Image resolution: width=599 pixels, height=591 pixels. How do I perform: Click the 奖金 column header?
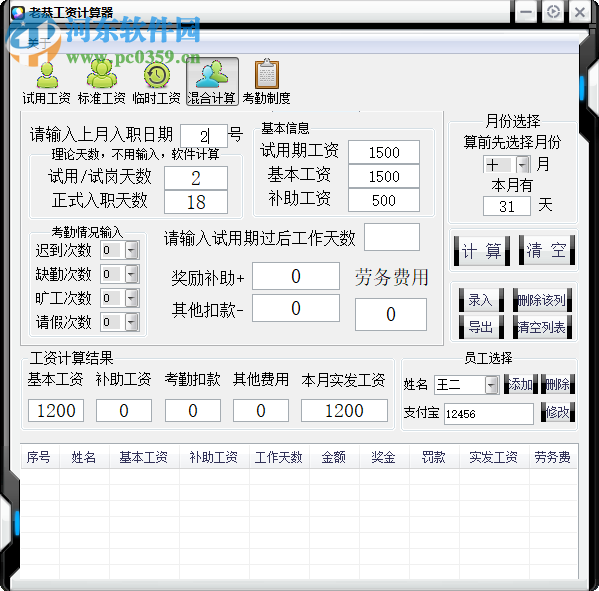384,457
